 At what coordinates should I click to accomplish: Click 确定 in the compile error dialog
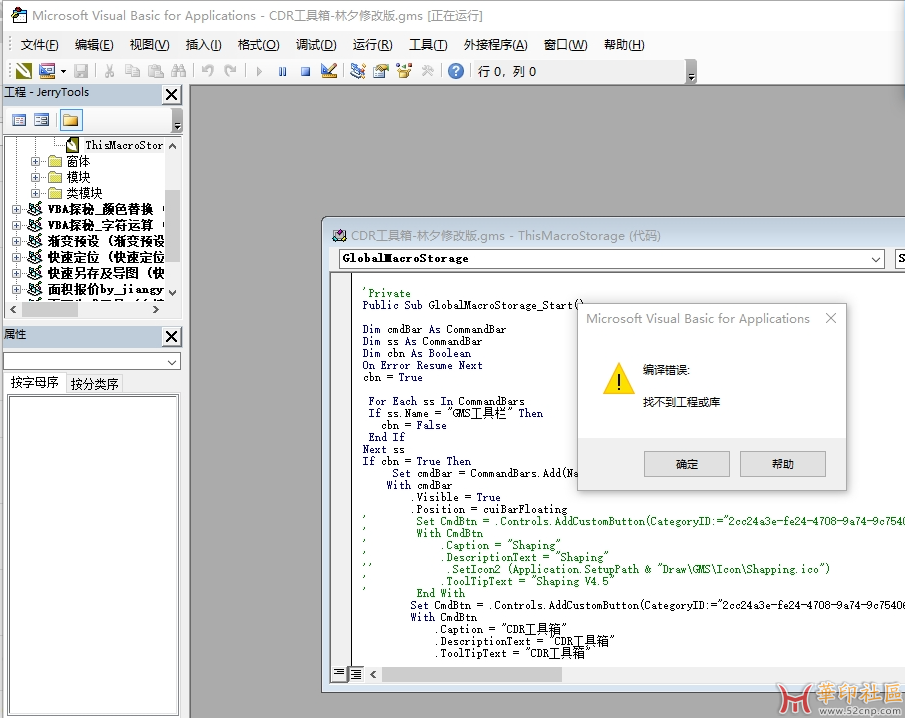point(687,464)
